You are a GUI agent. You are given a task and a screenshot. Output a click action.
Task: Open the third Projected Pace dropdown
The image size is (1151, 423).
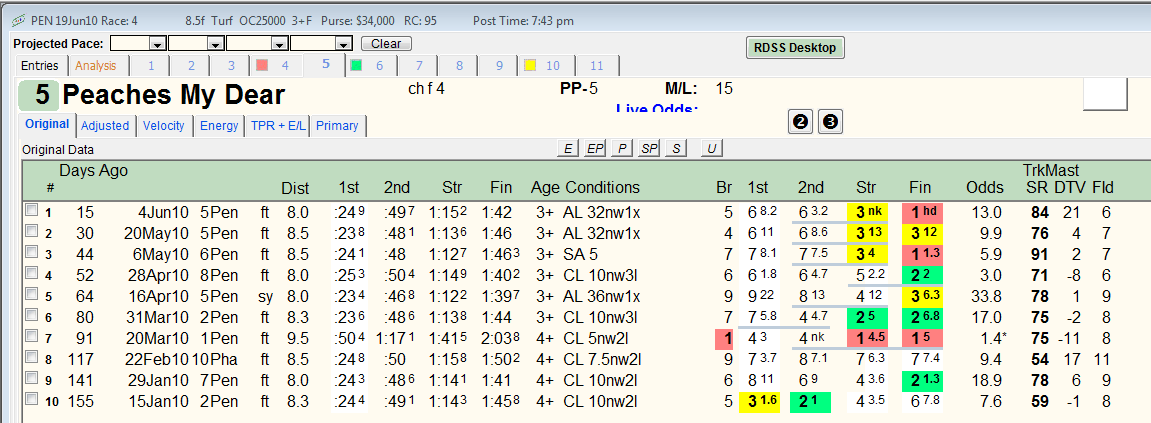[x=281, y=43]
